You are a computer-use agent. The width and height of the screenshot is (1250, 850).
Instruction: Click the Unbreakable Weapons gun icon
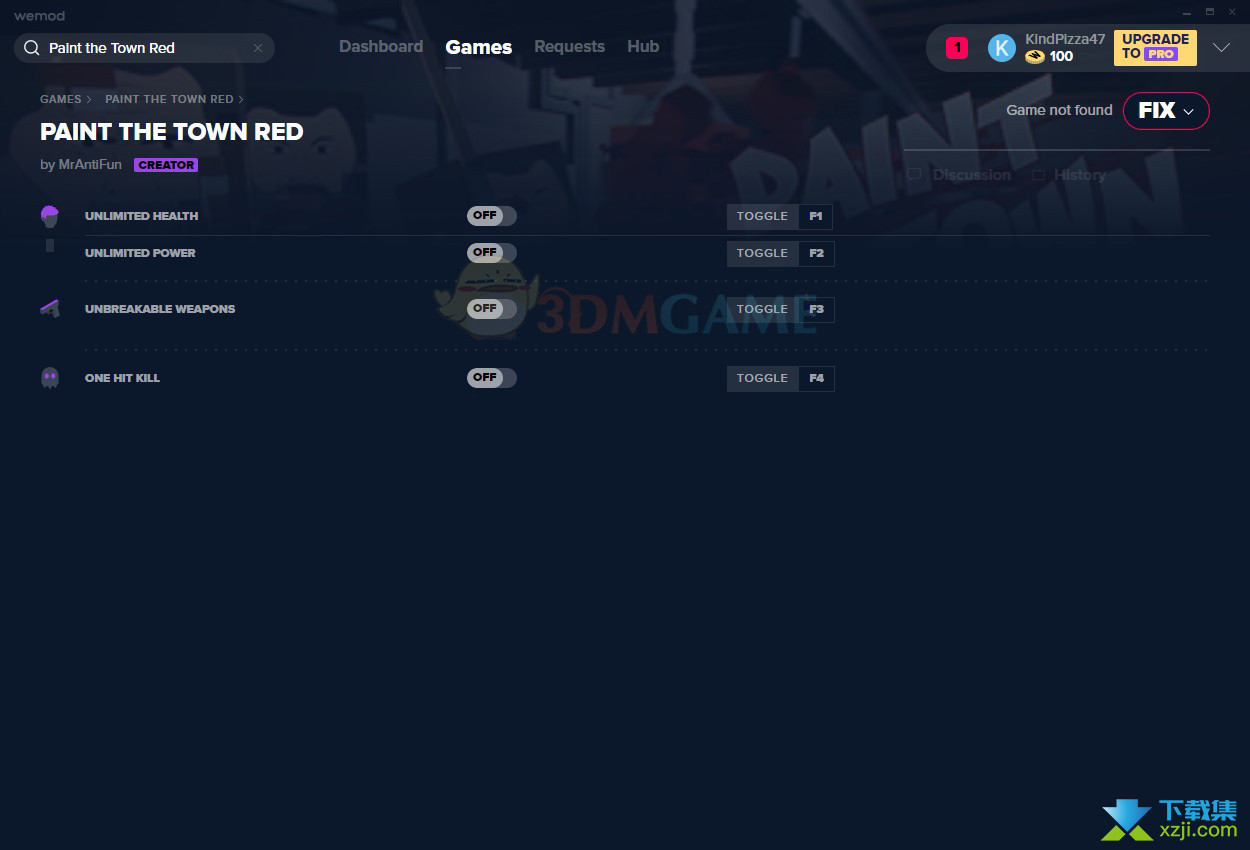50,308
